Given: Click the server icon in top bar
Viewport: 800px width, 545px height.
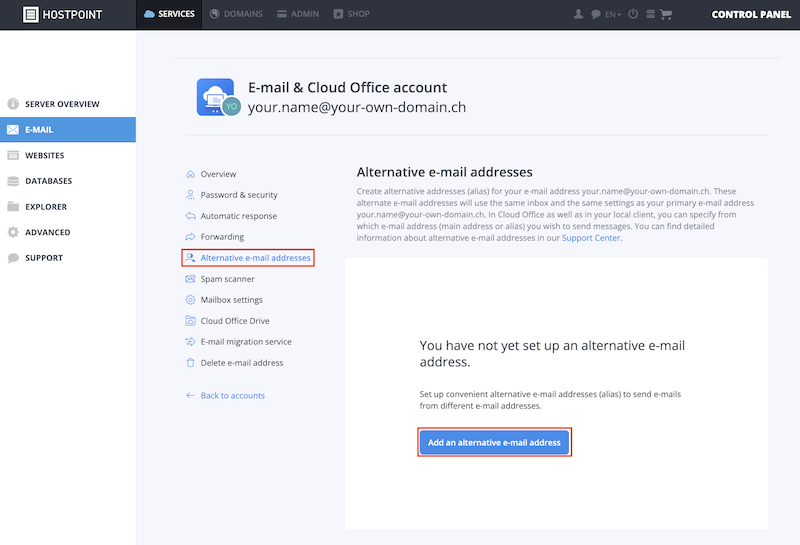Looking at the screenshot, I should click(650, 14).
